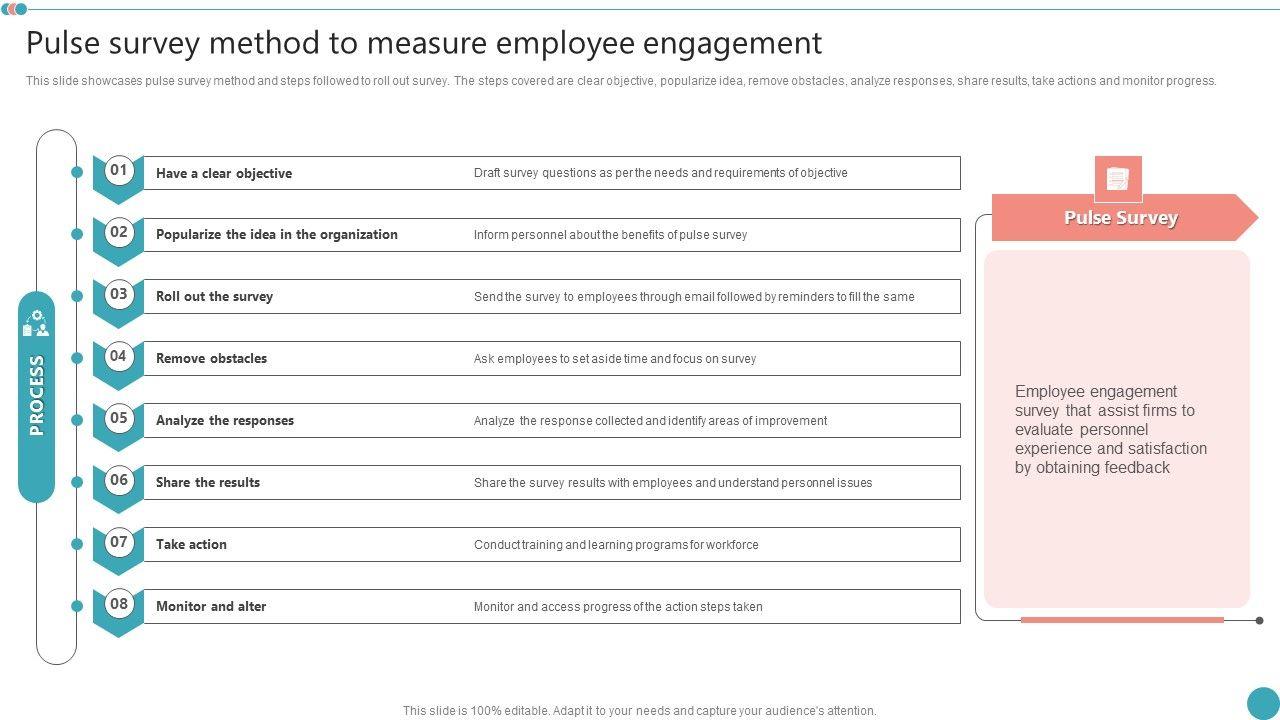The height and width of the screenshot is (720, 1280).
Task: Click the process people icon
Action: point(36,324)
